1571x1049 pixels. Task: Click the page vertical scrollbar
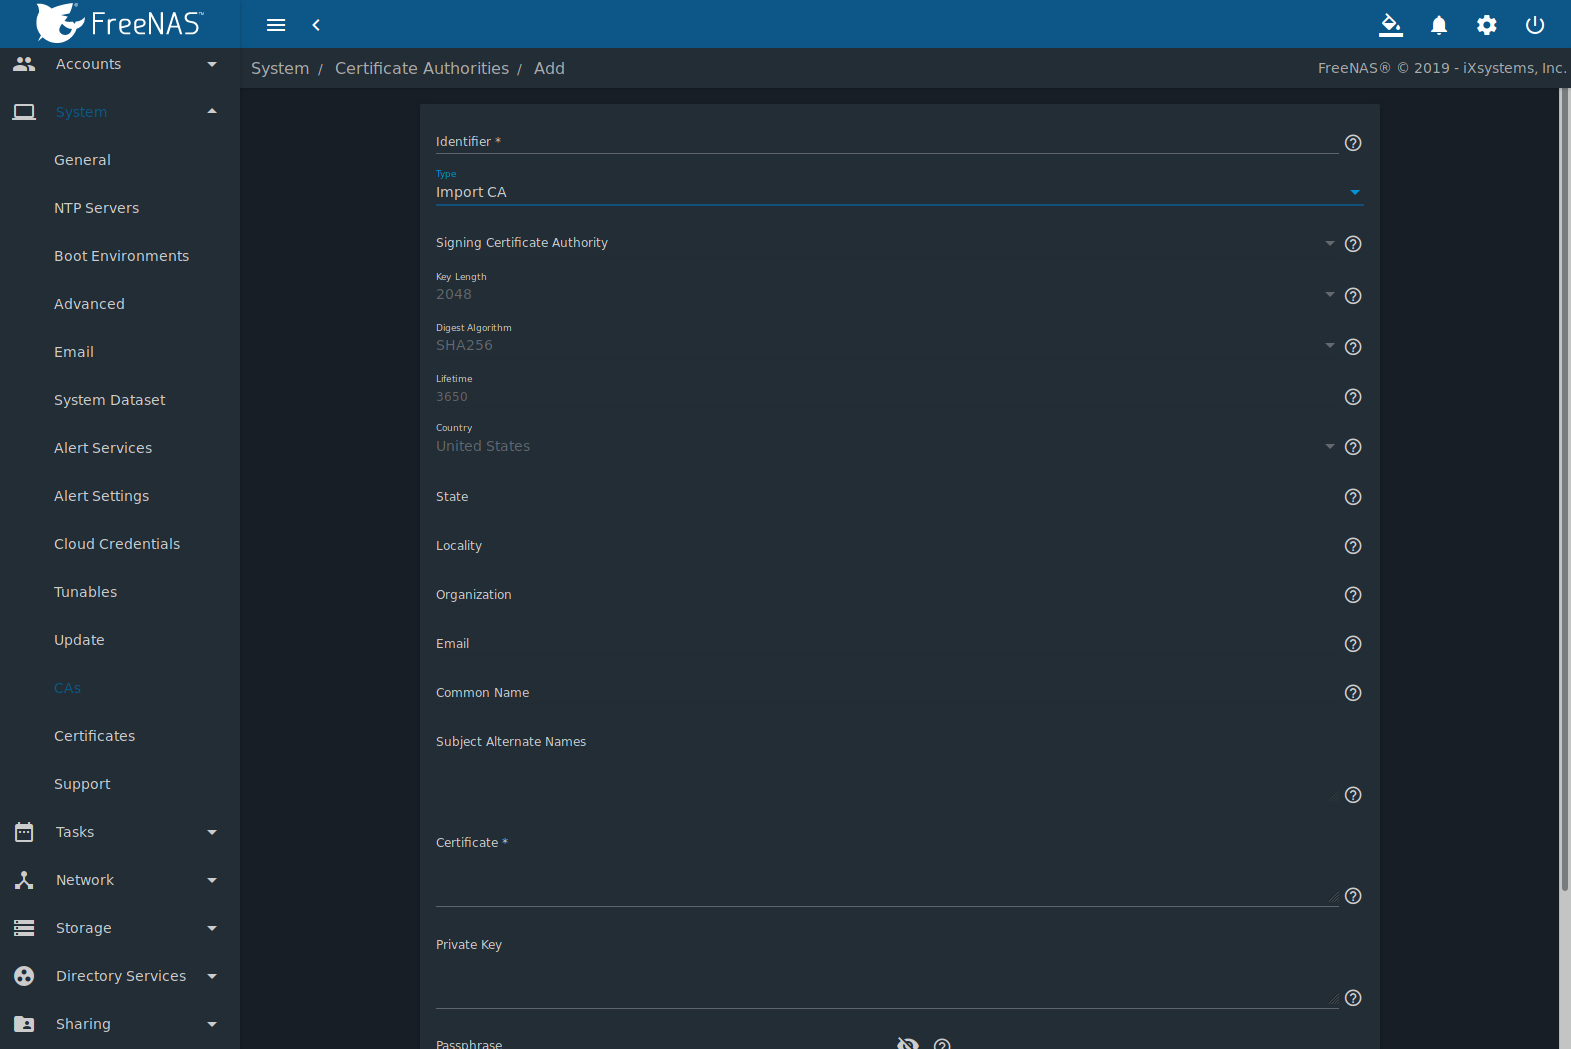pyautogui.click(x=1565, y=490)
